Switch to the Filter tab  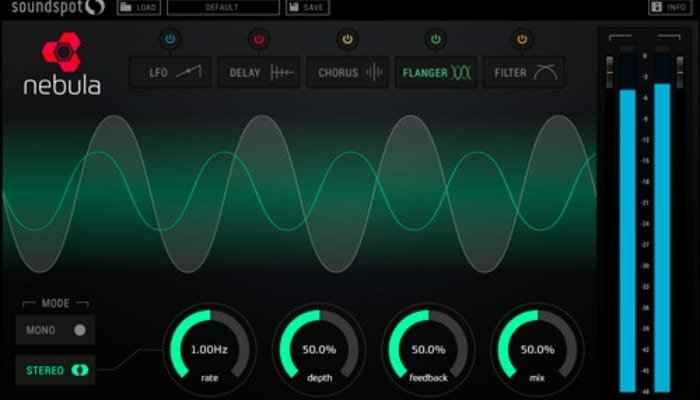coord(524,72)
